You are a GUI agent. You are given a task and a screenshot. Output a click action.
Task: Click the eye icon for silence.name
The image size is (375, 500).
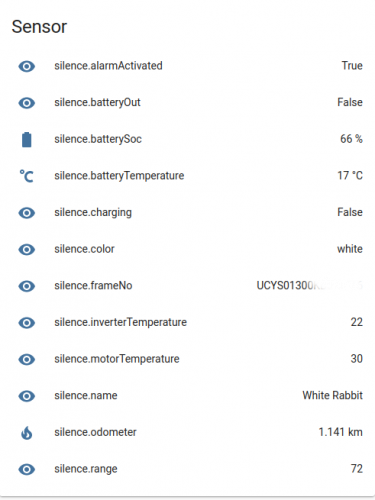click(27, 396)
